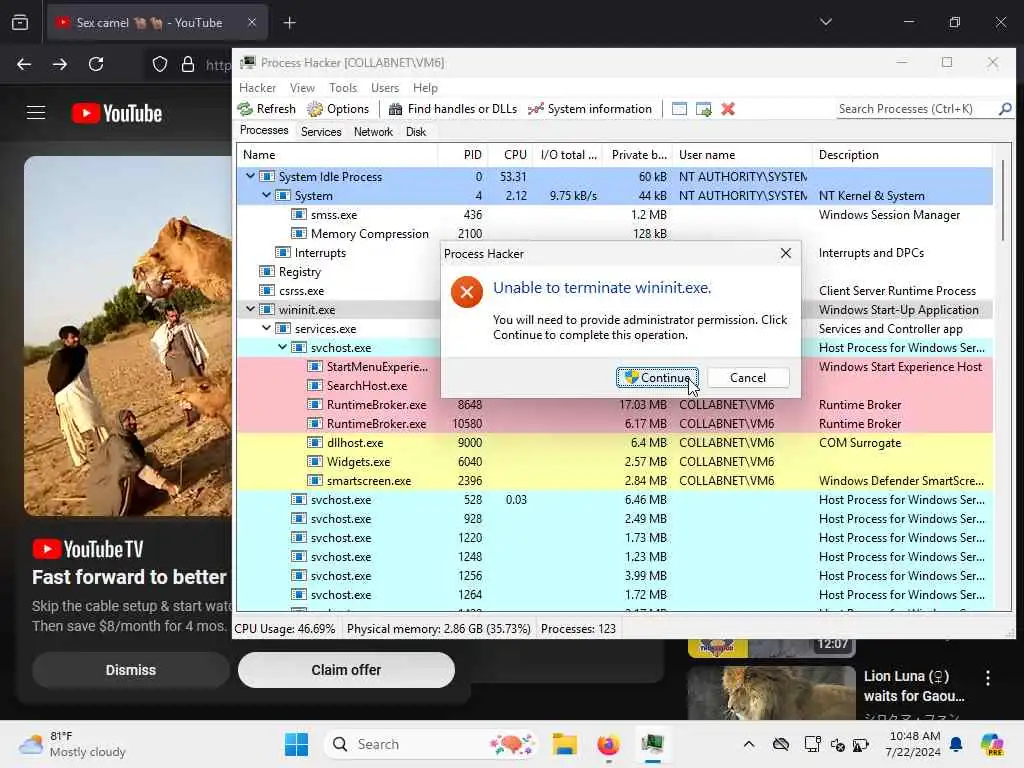Switch to the Disk tab
The width and height of the screenshot is (1024, 768).
click(415, 131)
